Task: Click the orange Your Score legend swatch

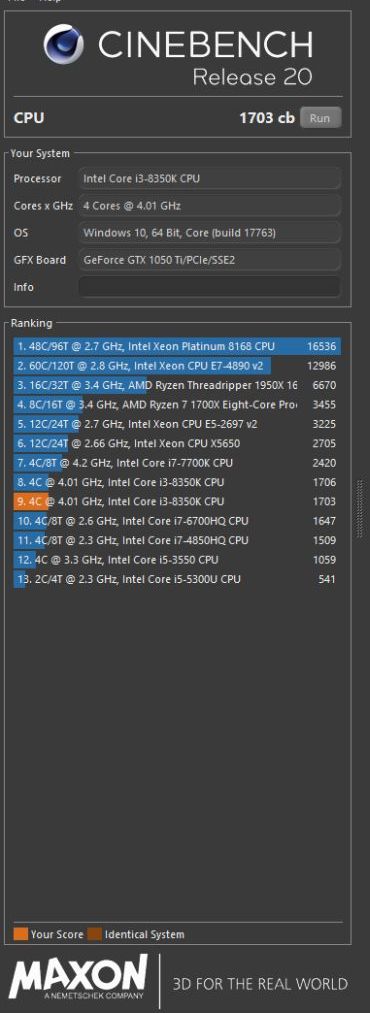Action: point(21,934)
